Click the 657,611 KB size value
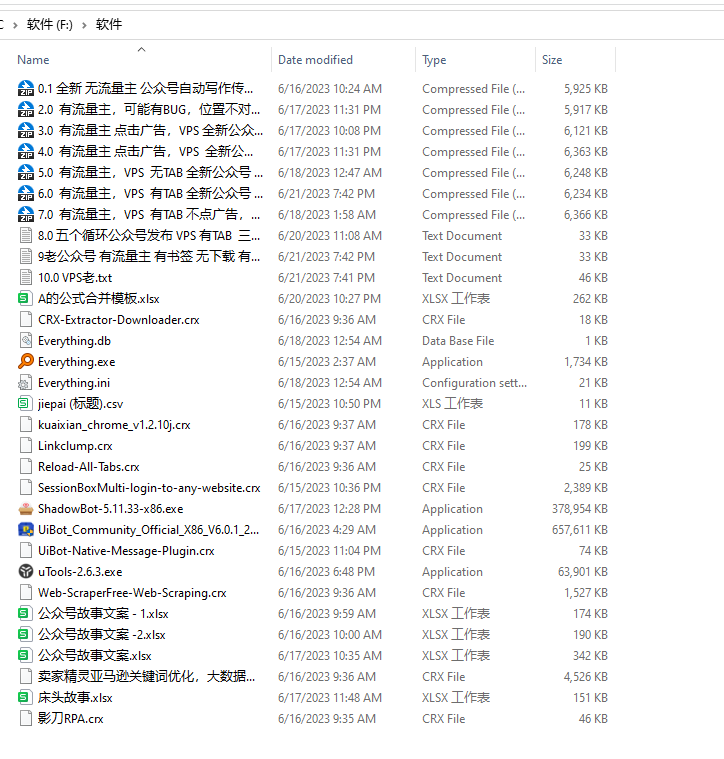Screen dimensions: 724x759 pos(579,530)
